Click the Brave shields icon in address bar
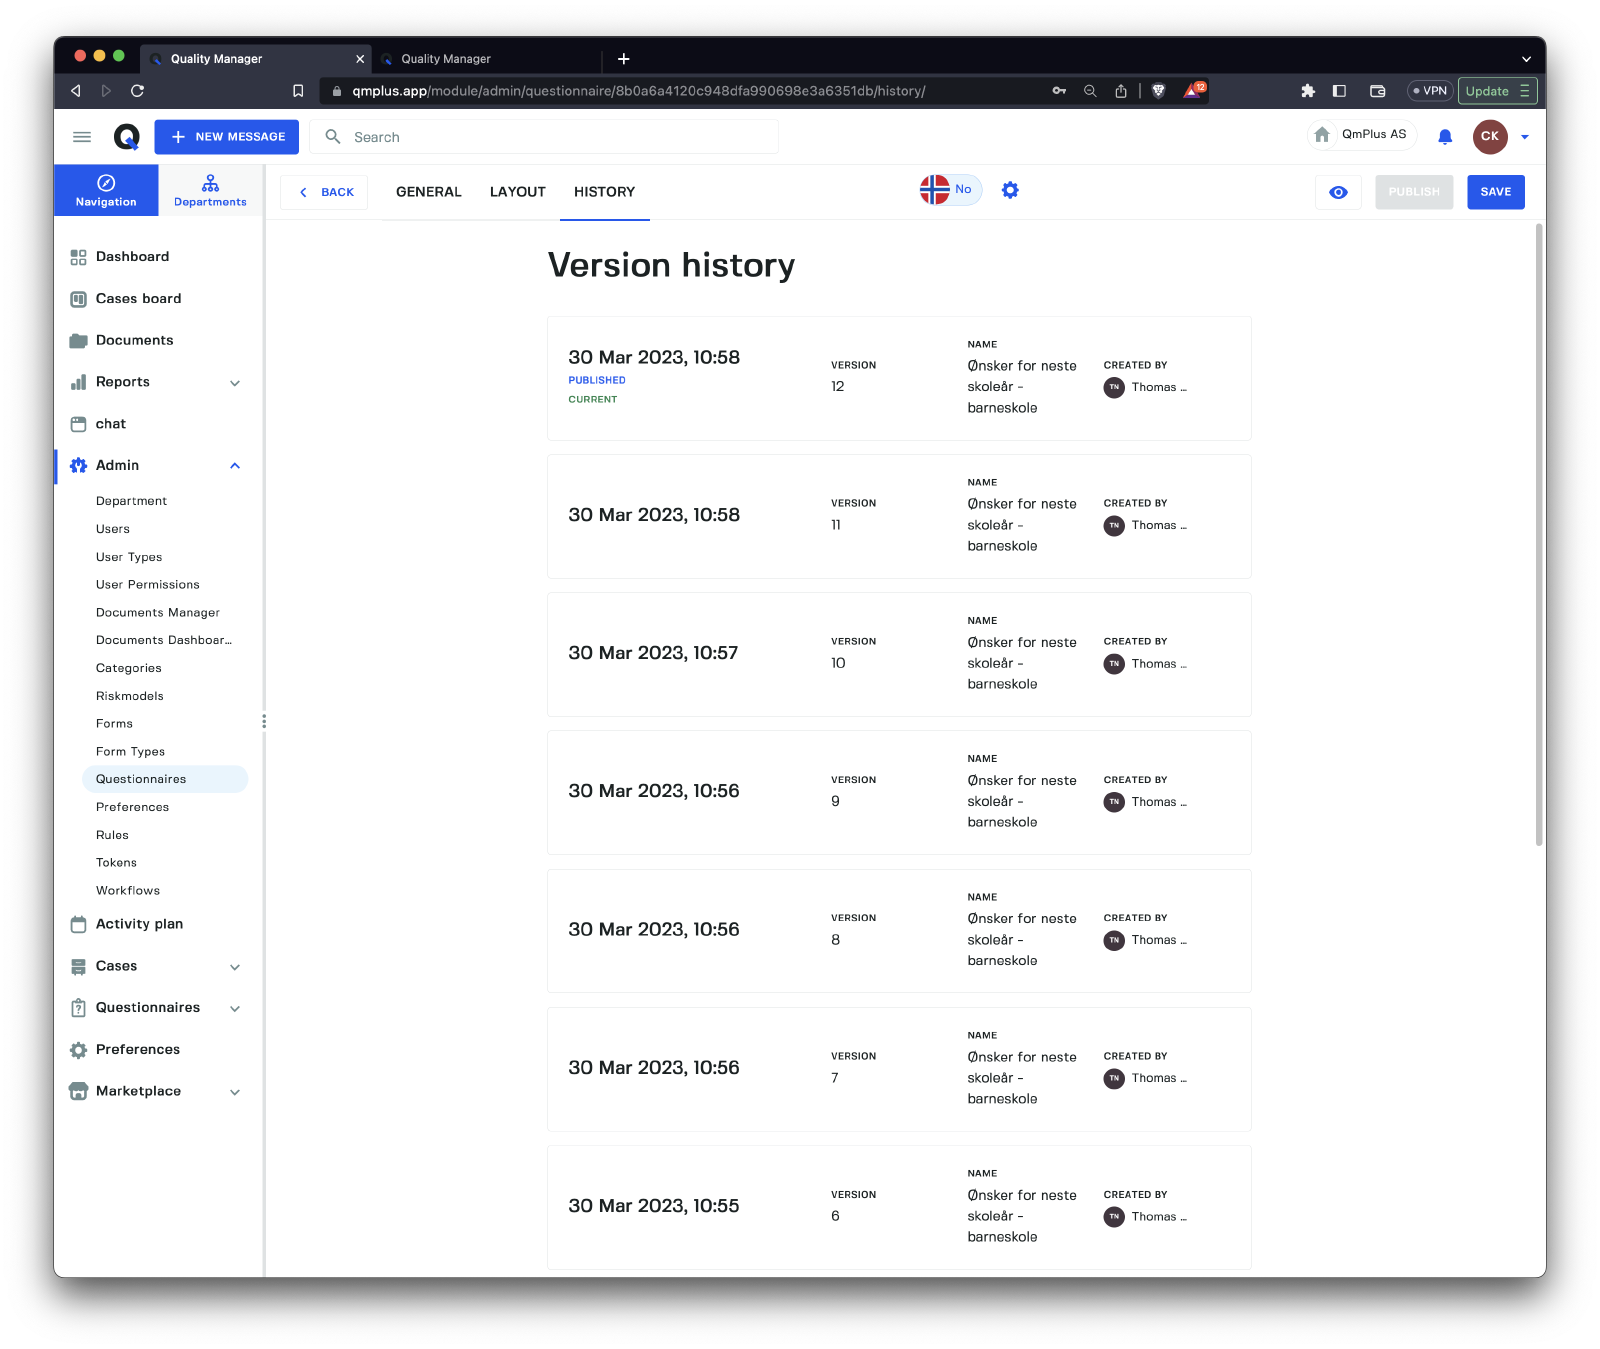 tap(1158, 91)
